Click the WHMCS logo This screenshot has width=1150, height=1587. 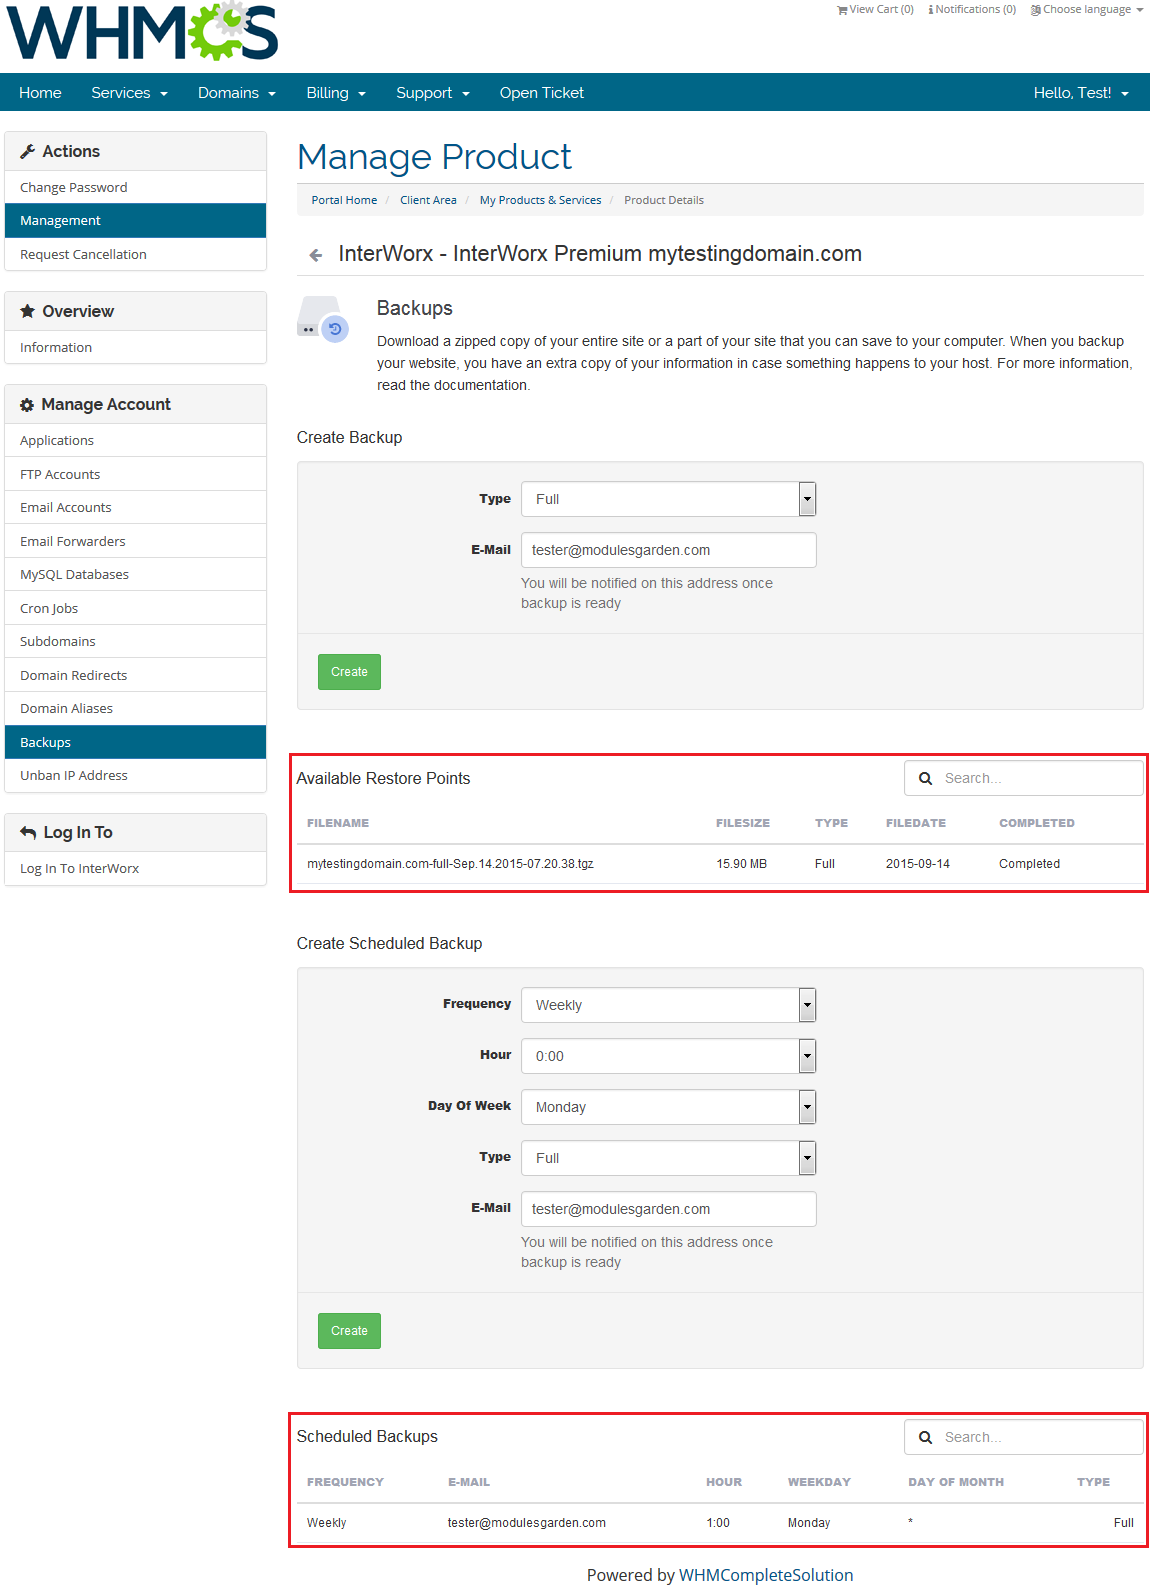tap(142, 32)
